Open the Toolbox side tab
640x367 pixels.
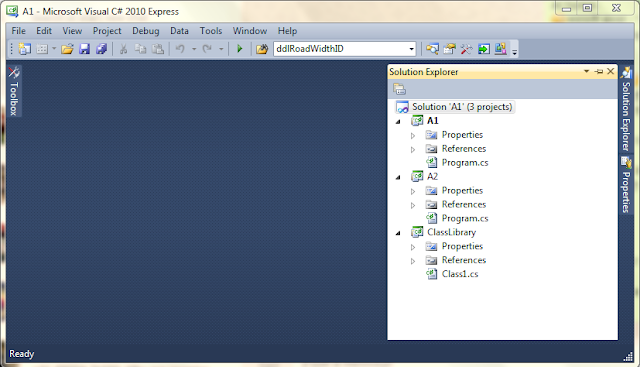14,91
